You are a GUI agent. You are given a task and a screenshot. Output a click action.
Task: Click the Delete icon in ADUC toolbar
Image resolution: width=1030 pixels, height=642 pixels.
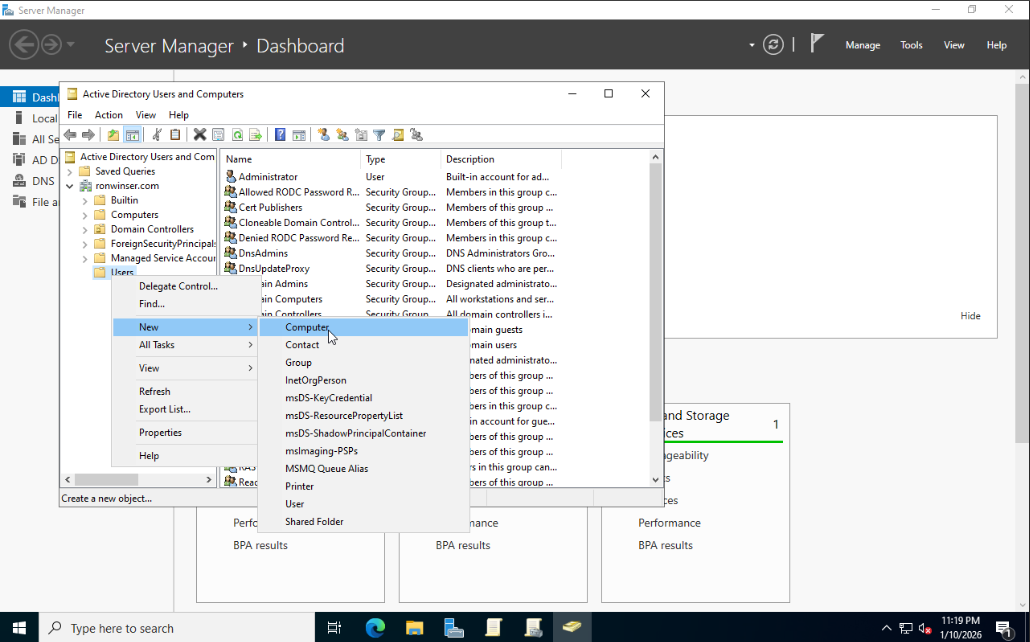point(200,135)
